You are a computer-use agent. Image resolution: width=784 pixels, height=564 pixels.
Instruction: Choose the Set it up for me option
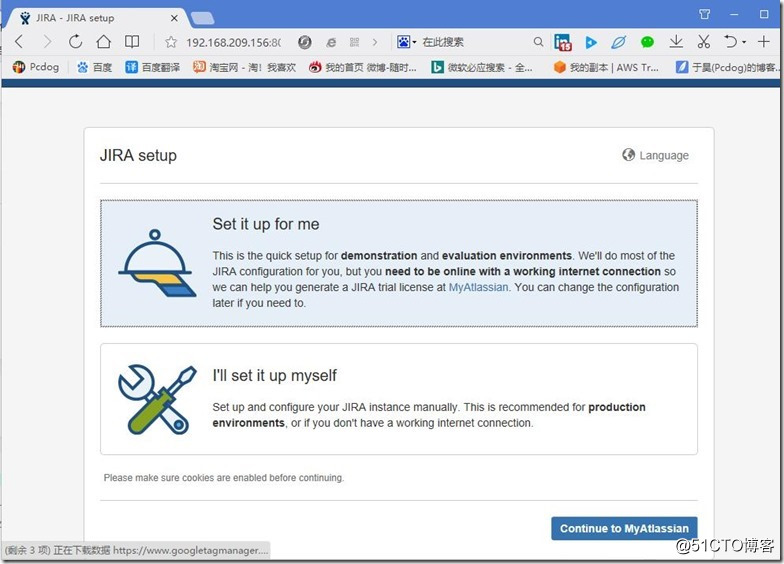(398, 264)
